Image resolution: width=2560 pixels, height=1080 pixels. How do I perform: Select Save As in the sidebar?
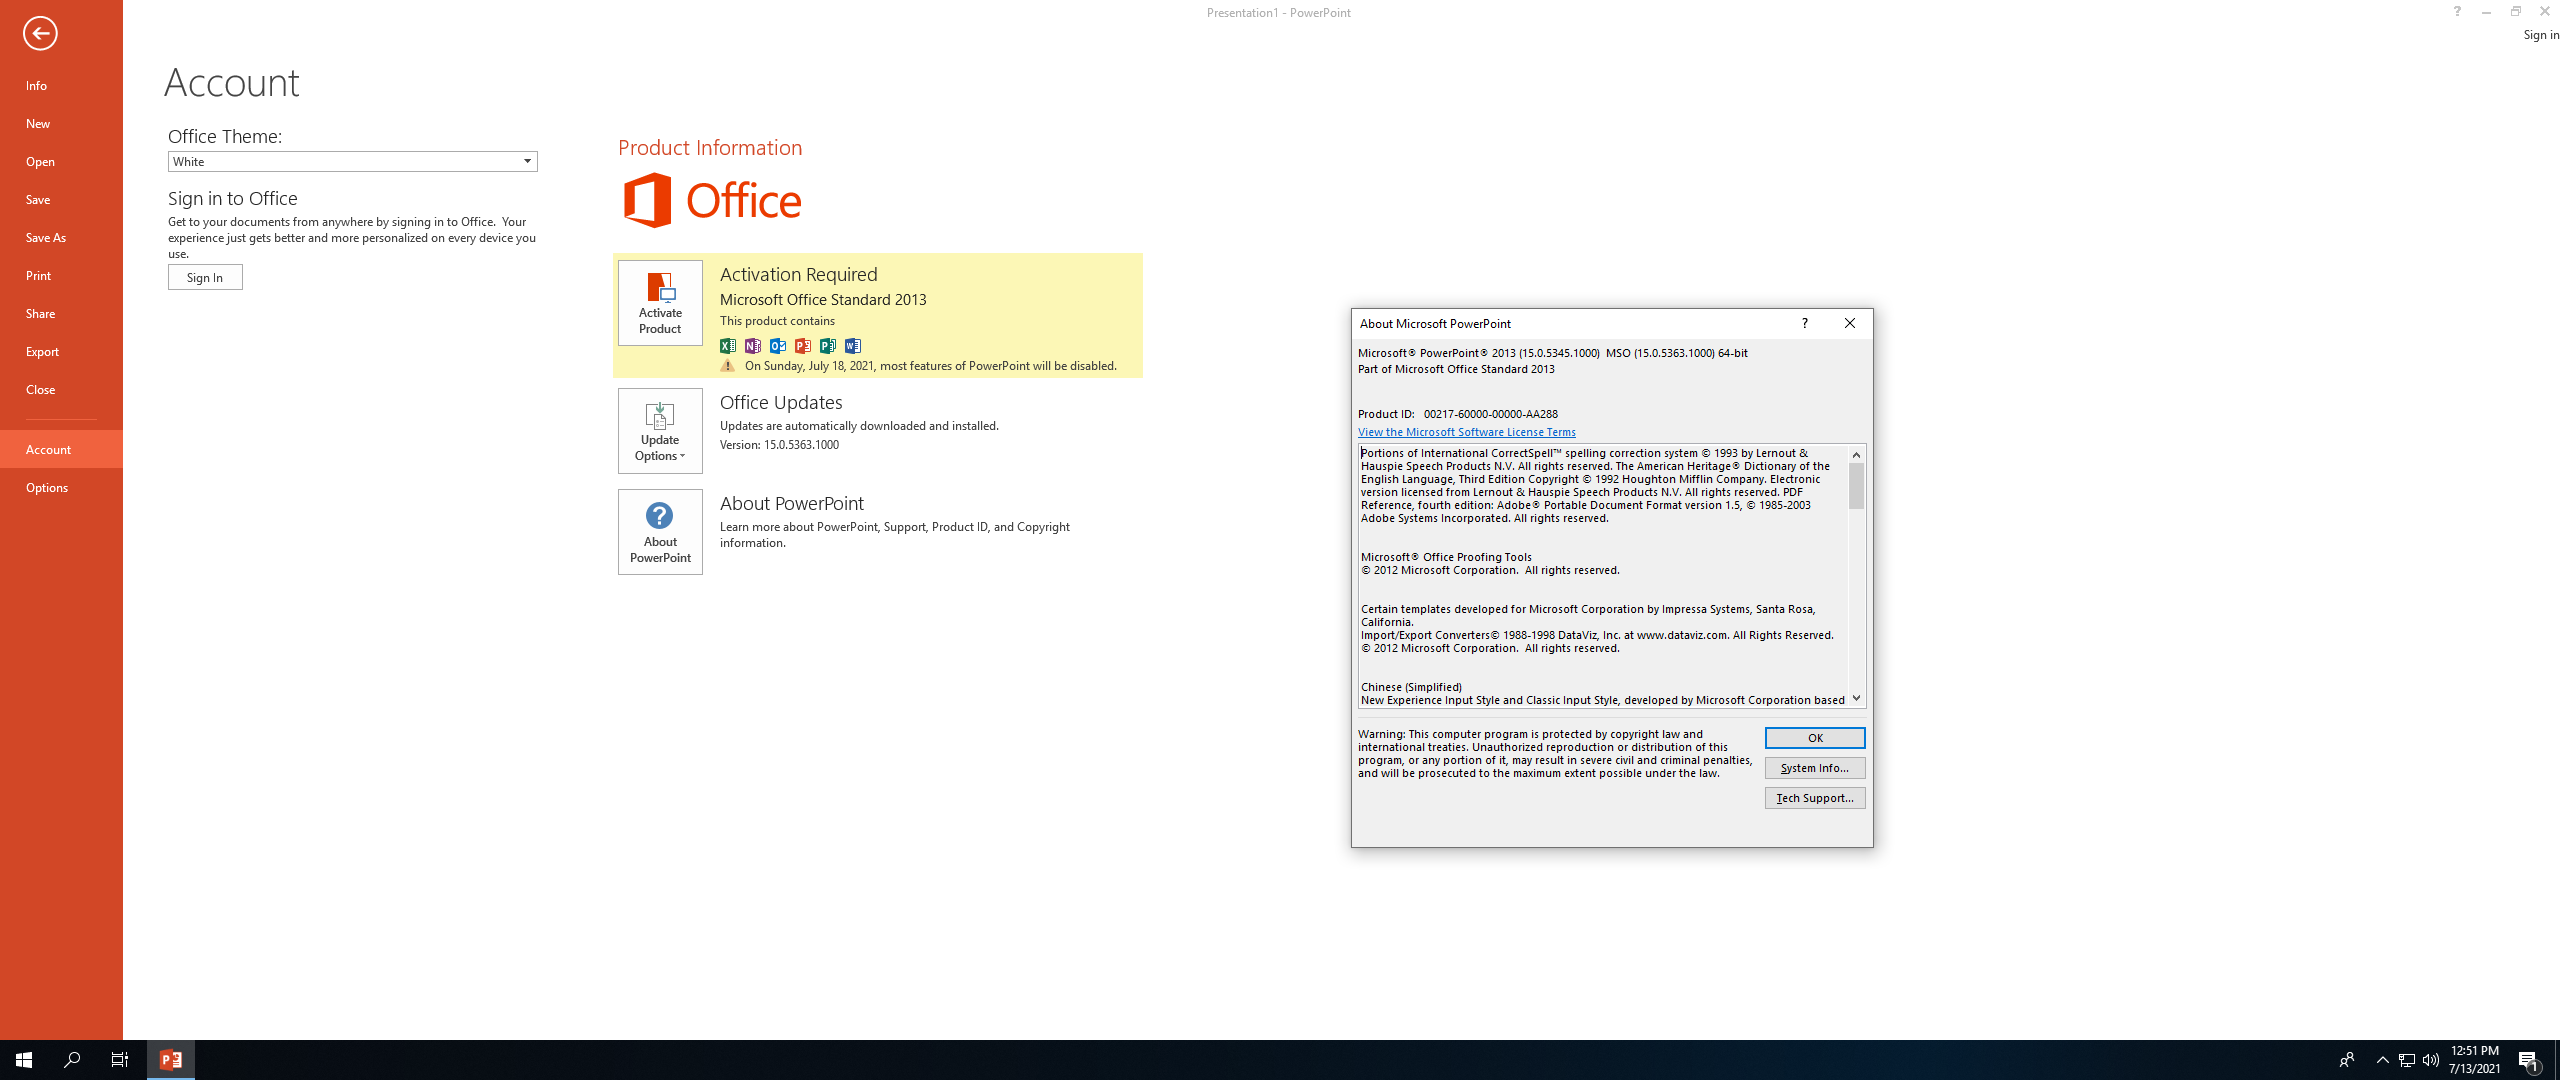pyautogui.click(x=61, y=238)
